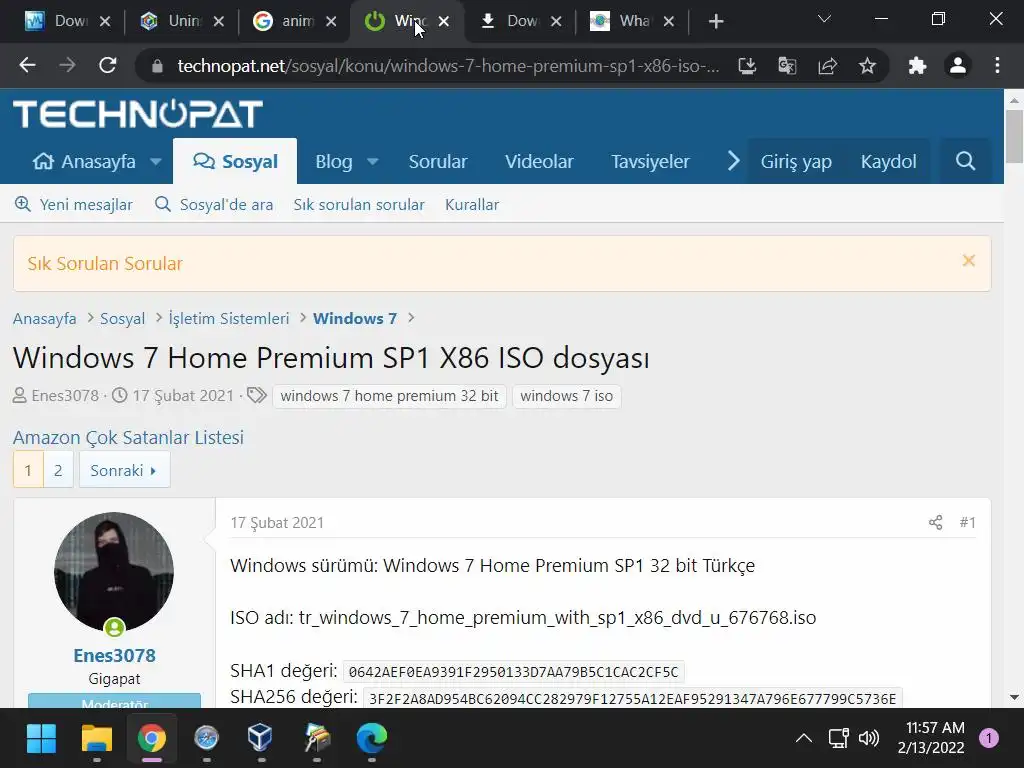Open the notification badge in taskbar
Image resolution: width=1024 pixels, height=768 pixels.
tap(988, 738)
